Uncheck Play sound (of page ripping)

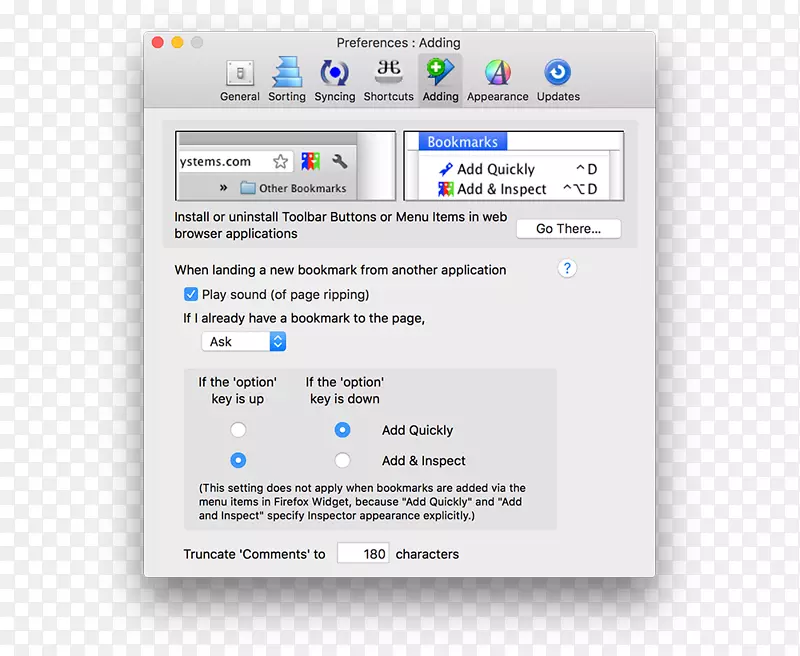click(191, 294)
